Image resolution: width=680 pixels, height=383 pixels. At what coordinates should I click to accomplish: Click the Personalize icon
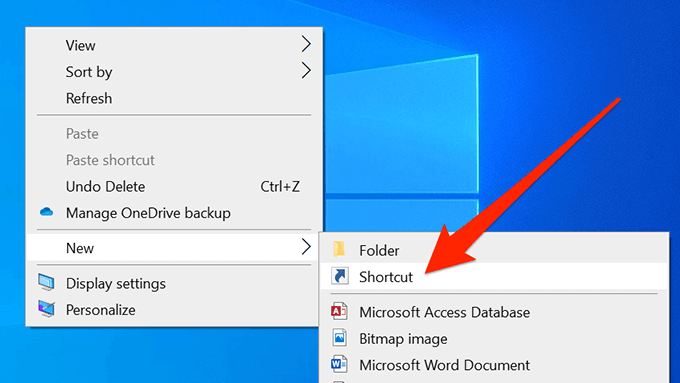pos(46,309)
